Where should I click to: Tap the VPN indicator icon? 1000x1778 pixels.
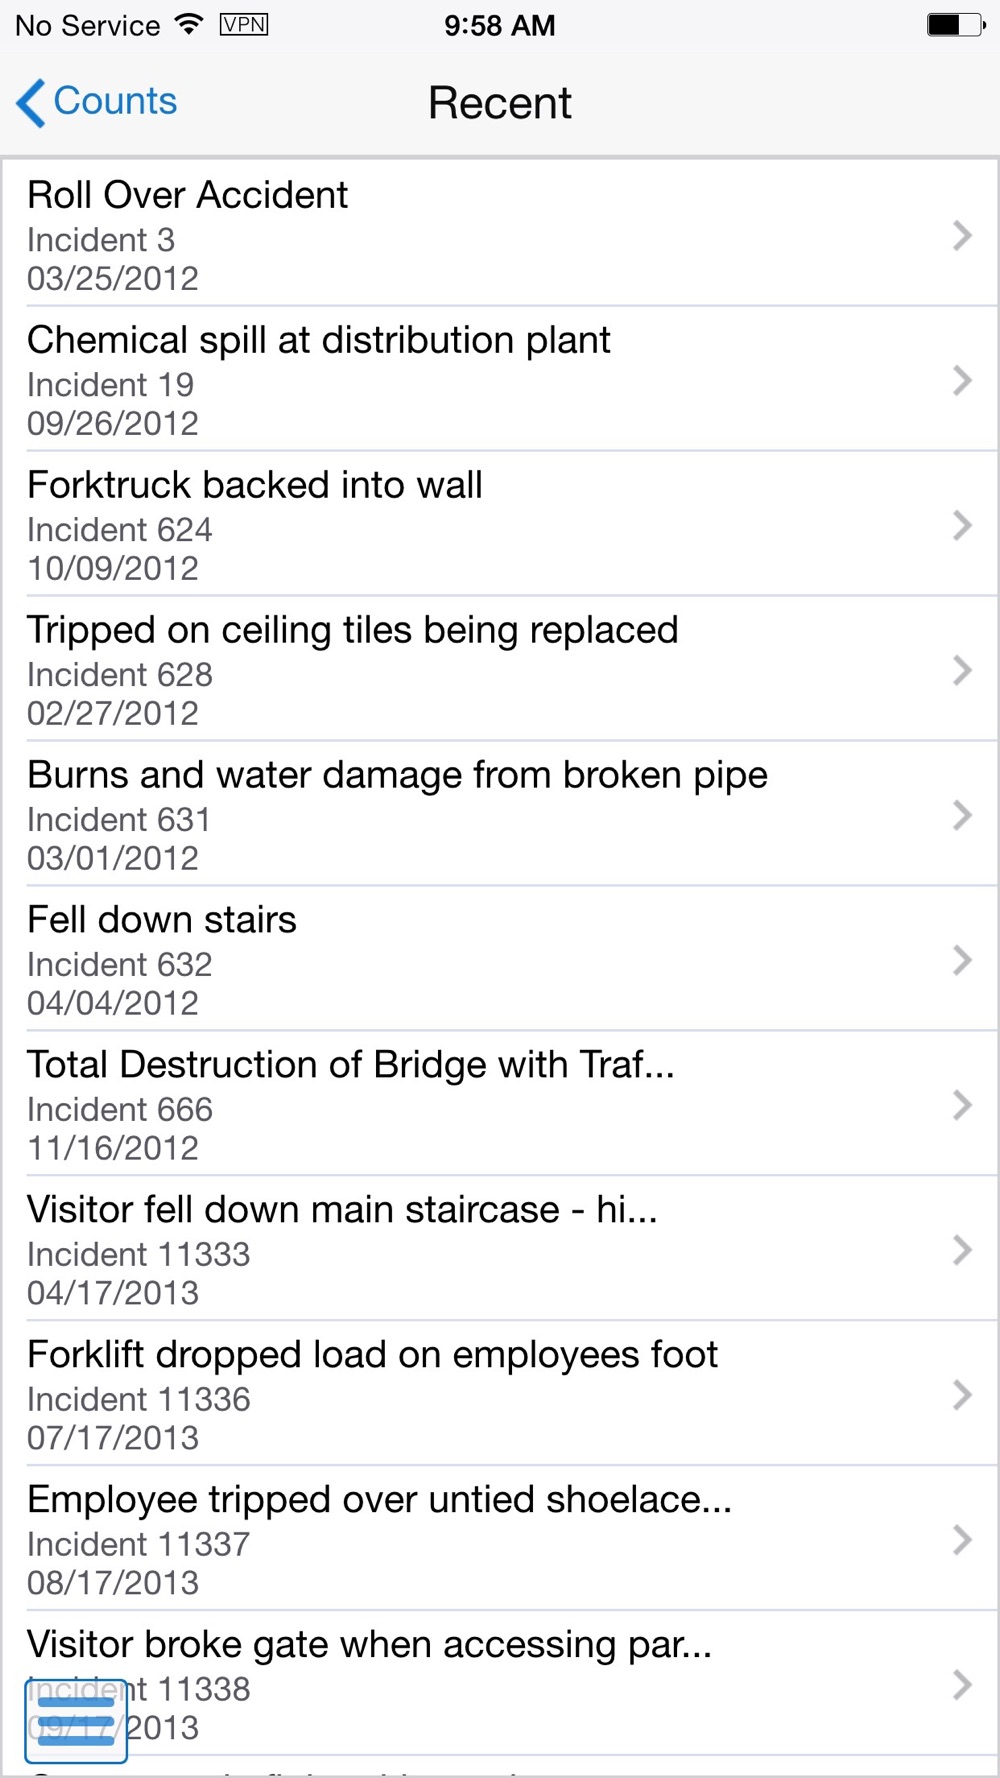244,25
